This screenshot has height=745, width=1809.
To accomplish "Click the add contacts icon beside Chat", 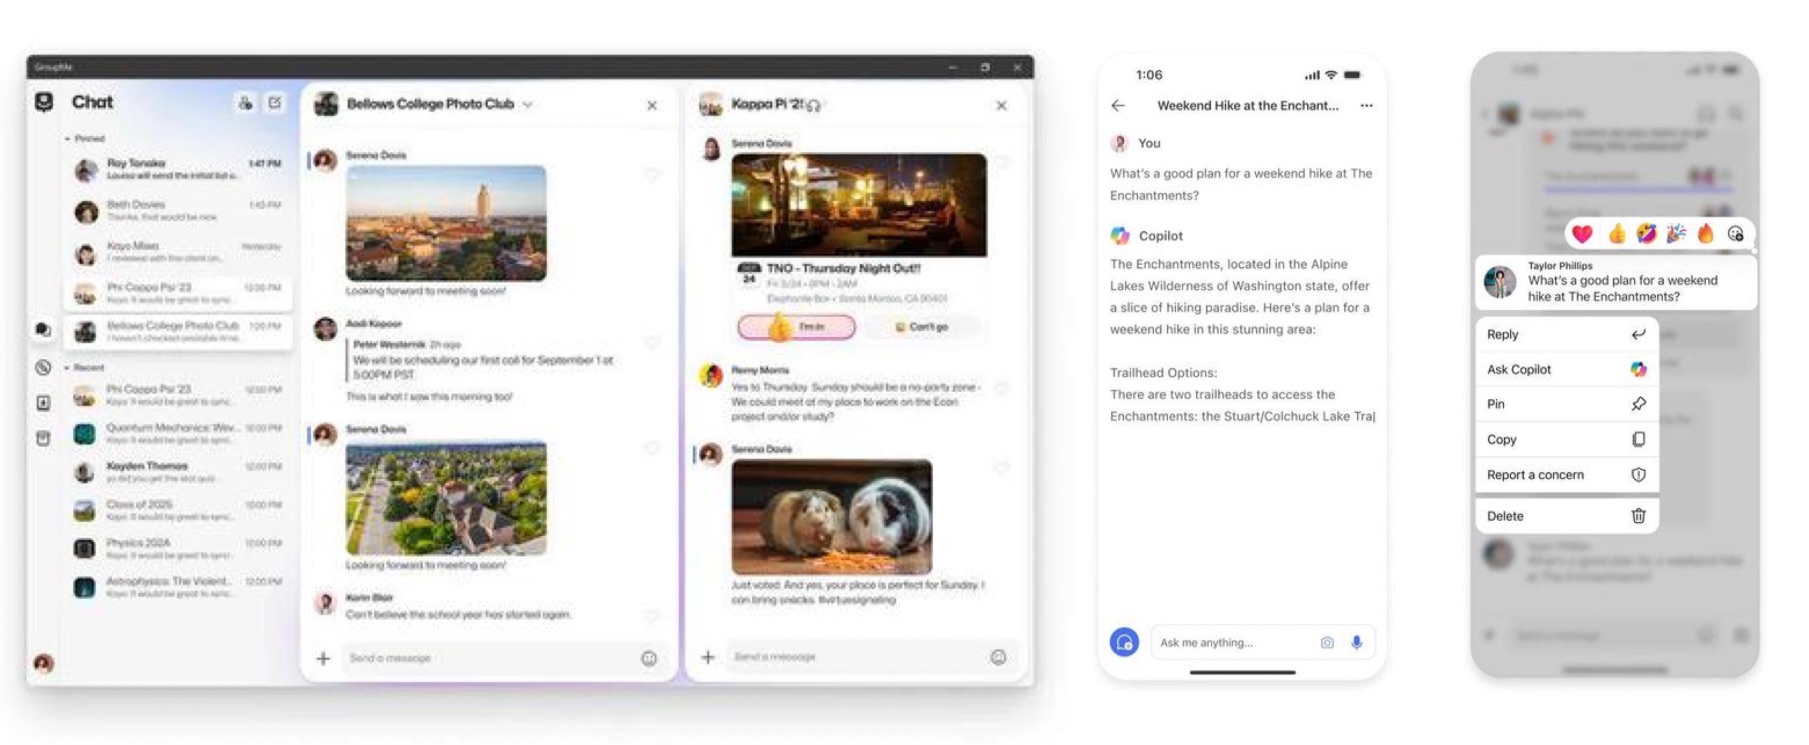I will point(245,103).
